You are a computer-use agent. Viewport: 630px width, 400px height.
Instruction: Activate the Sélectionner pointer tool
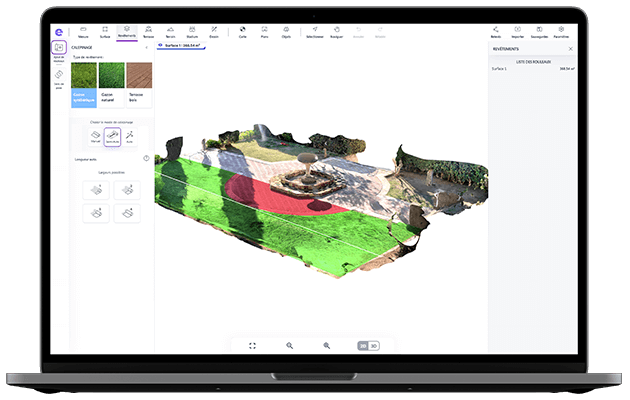coord(315,32)
